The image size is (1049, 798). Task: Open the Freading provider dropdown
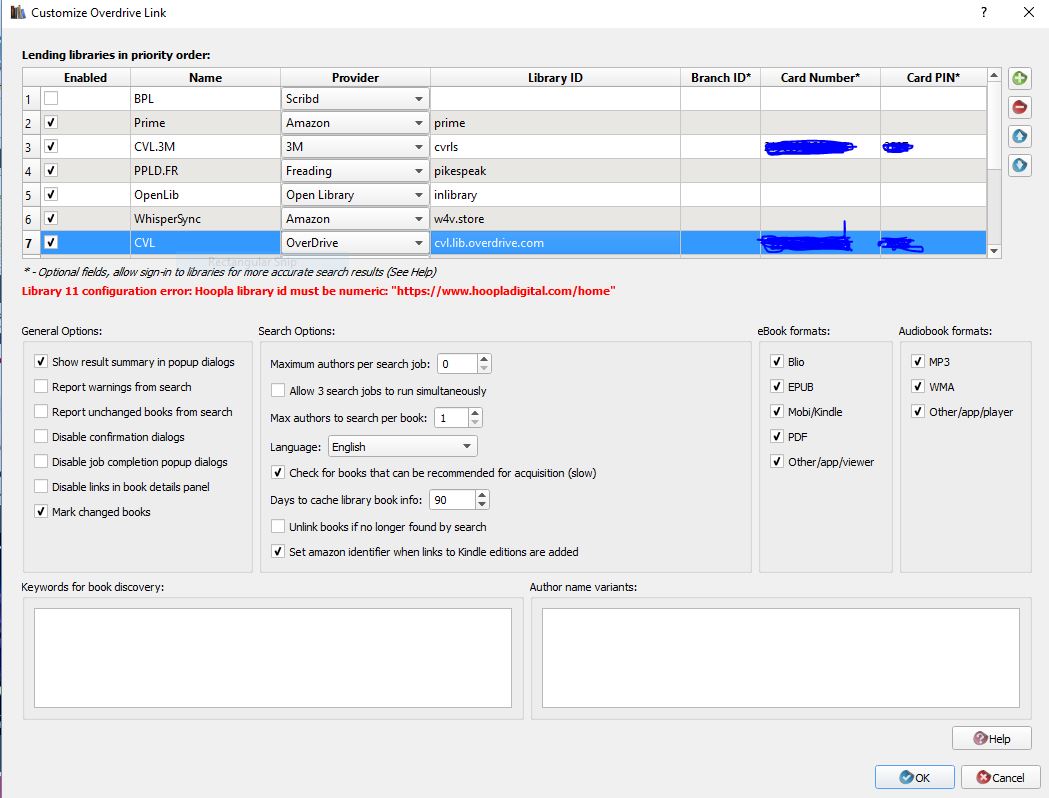[x=355, y=171]
